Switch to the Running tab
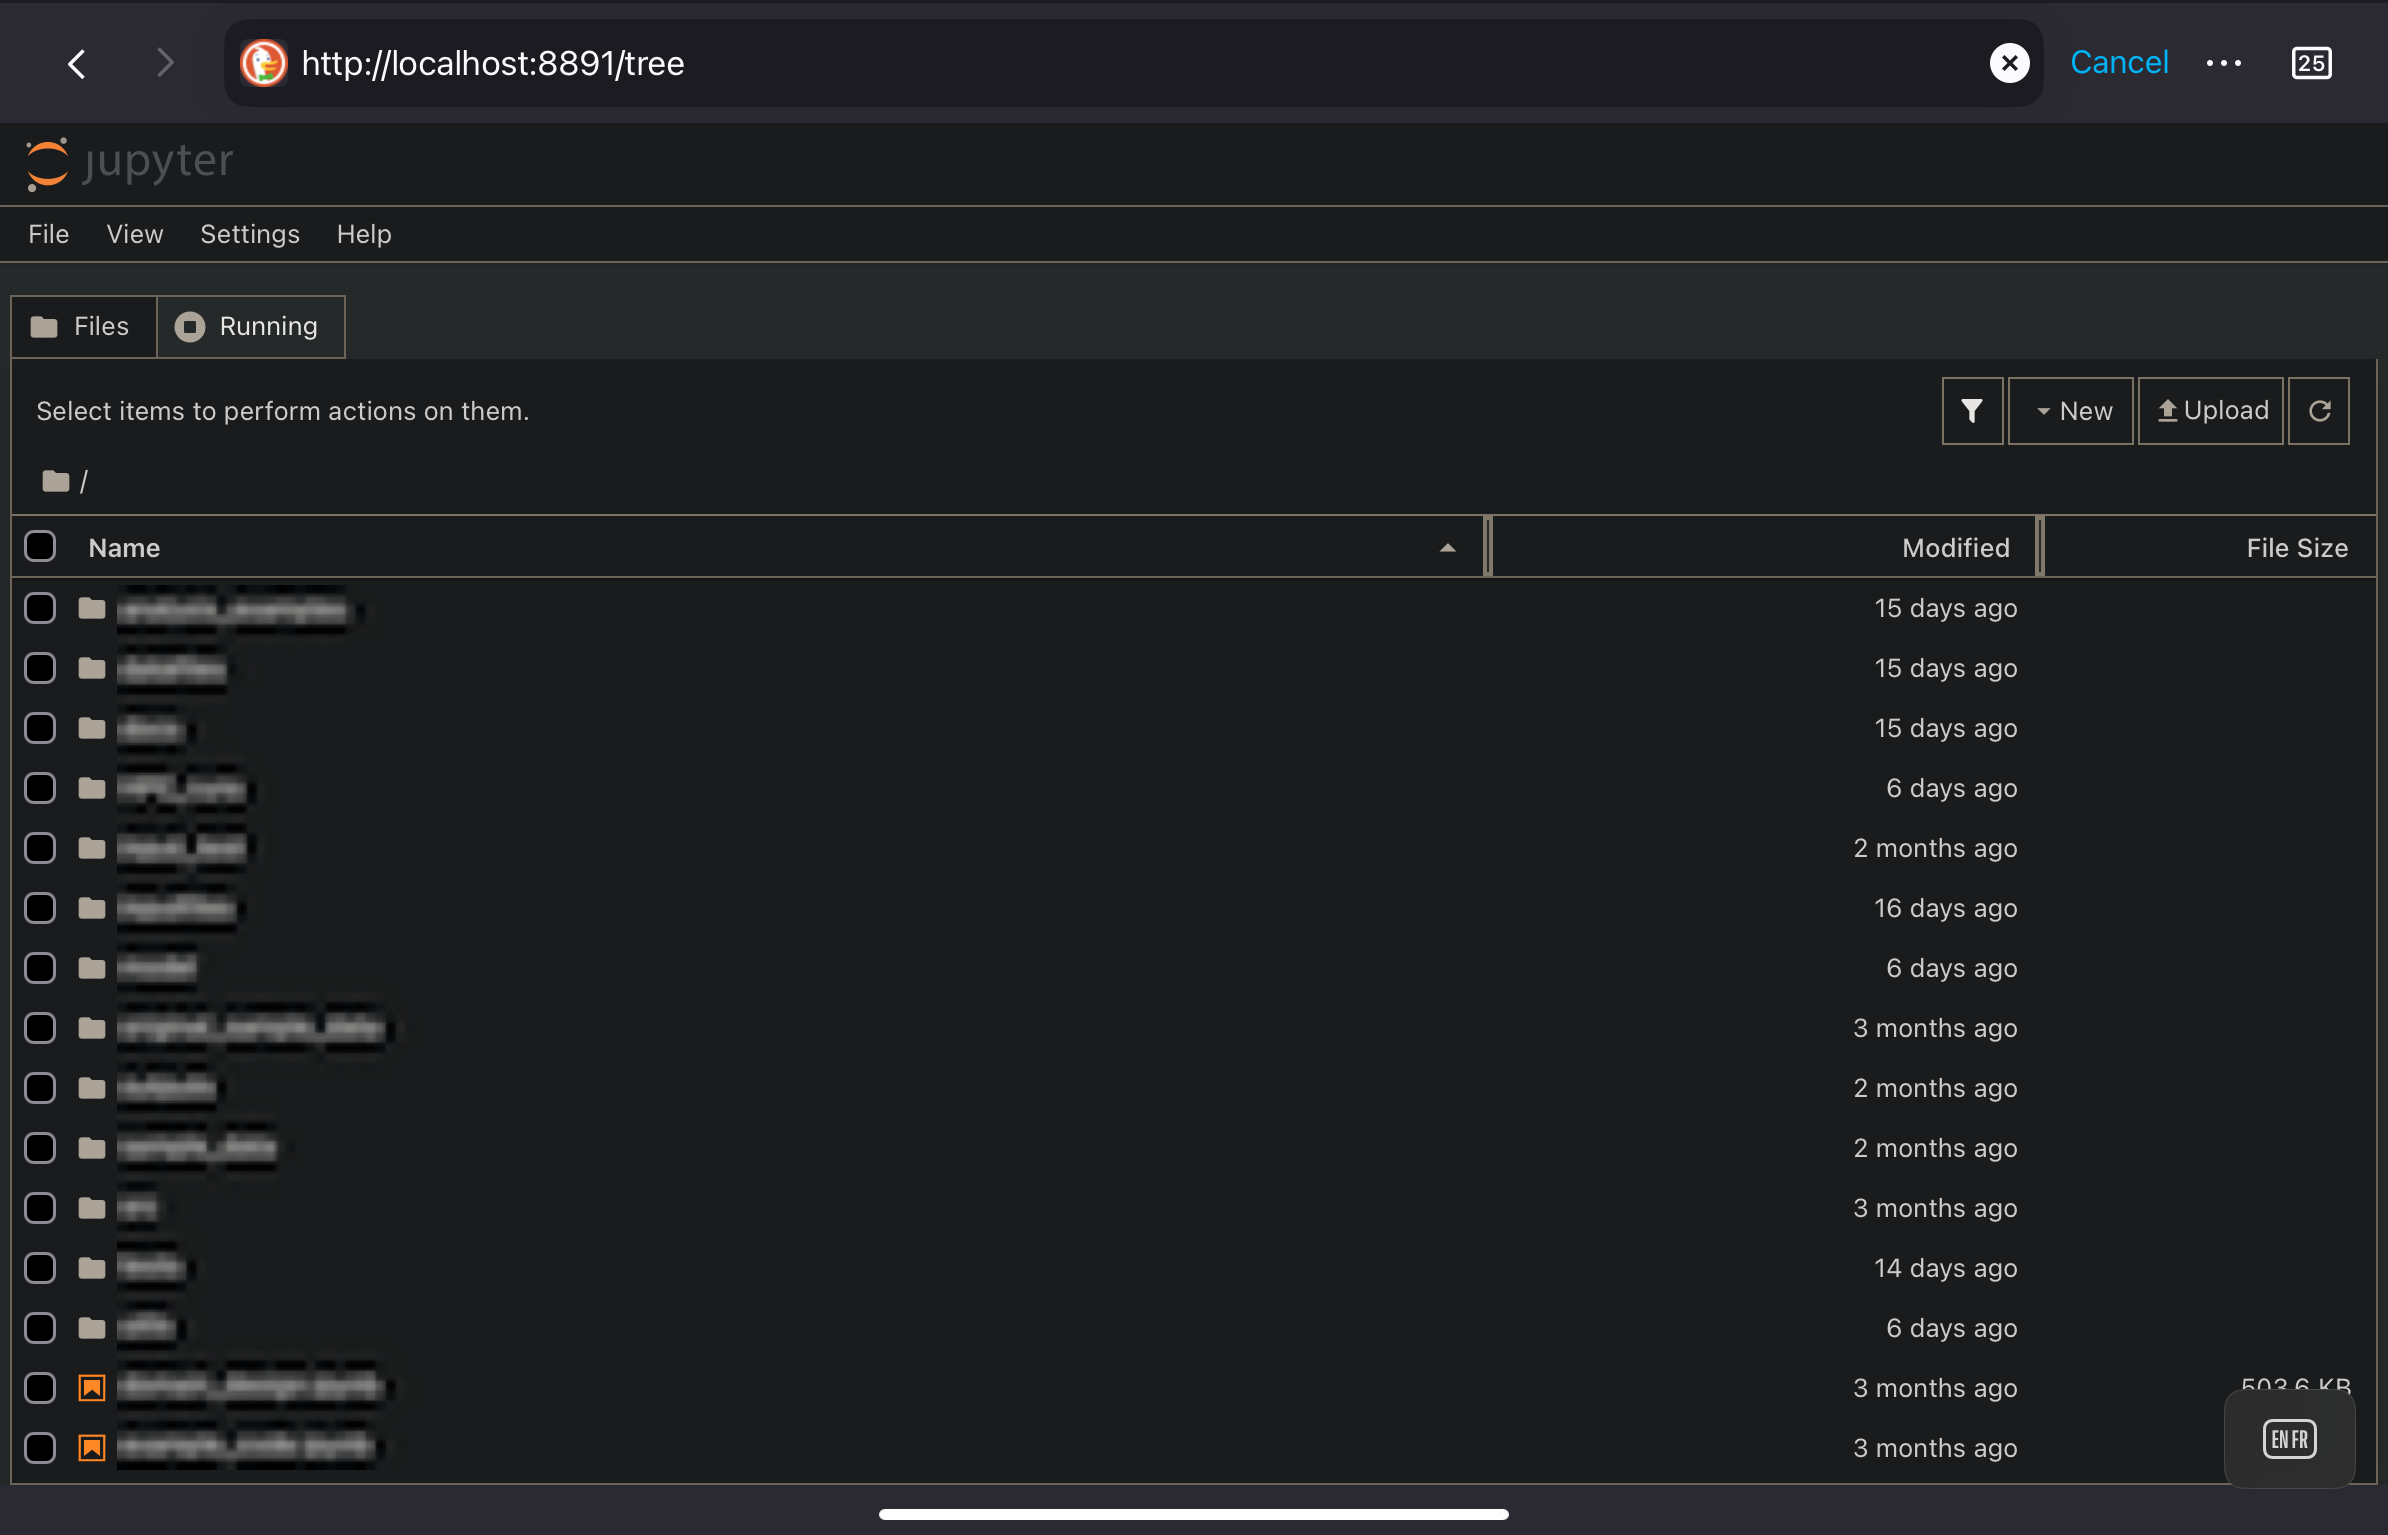This screenshot has height=1535, width=2388. point(251,326)
